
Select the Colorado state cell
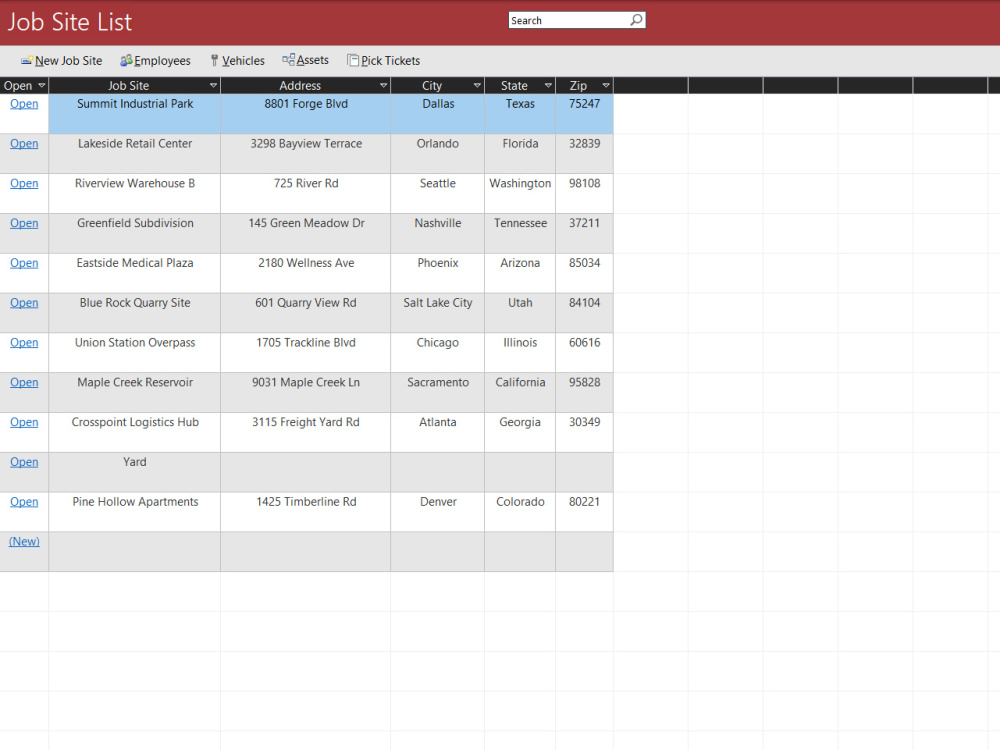tap(520, 511)
